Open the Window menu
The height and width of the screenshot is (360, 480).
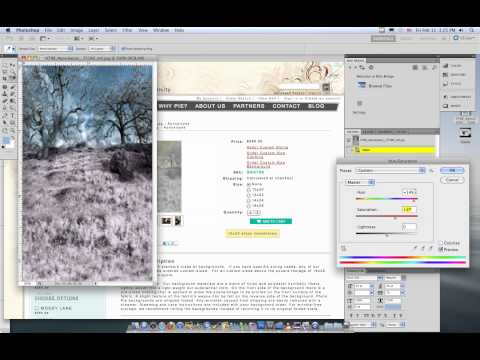161,30
